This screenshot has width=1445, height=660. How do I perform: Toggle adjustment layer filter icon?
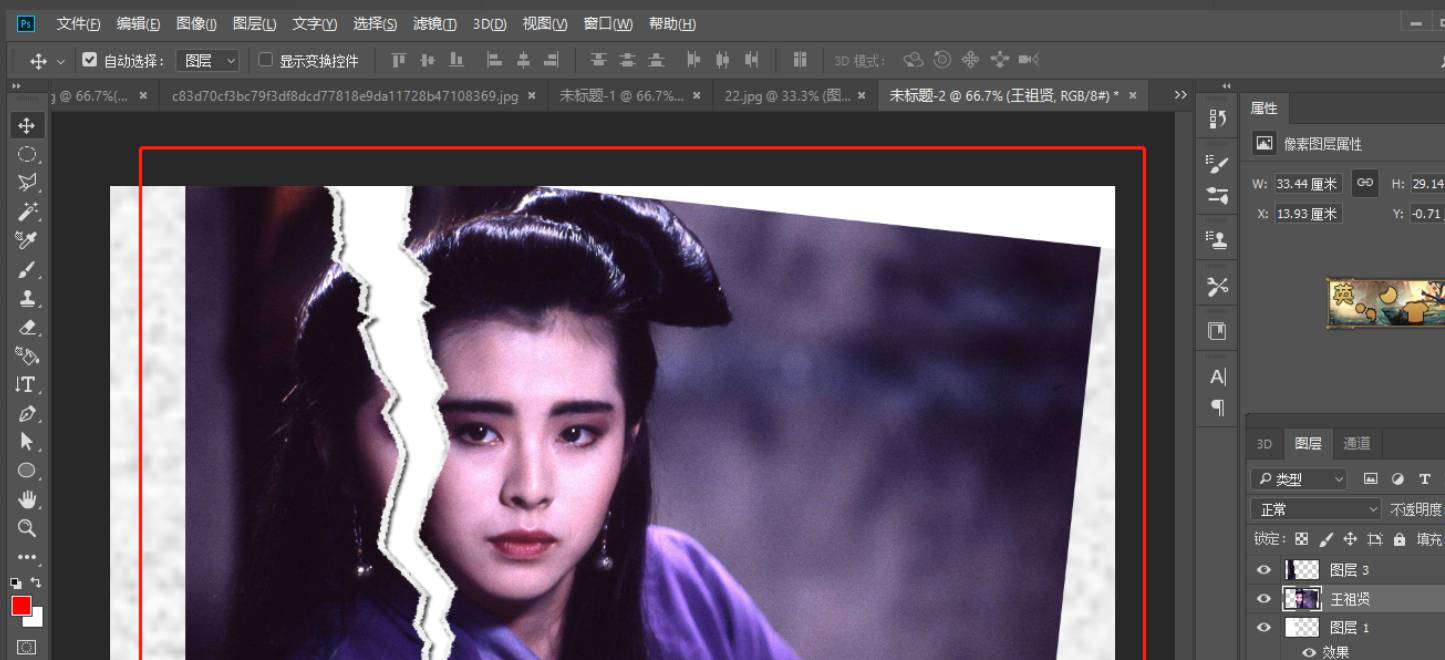[x=1398, y=480]
